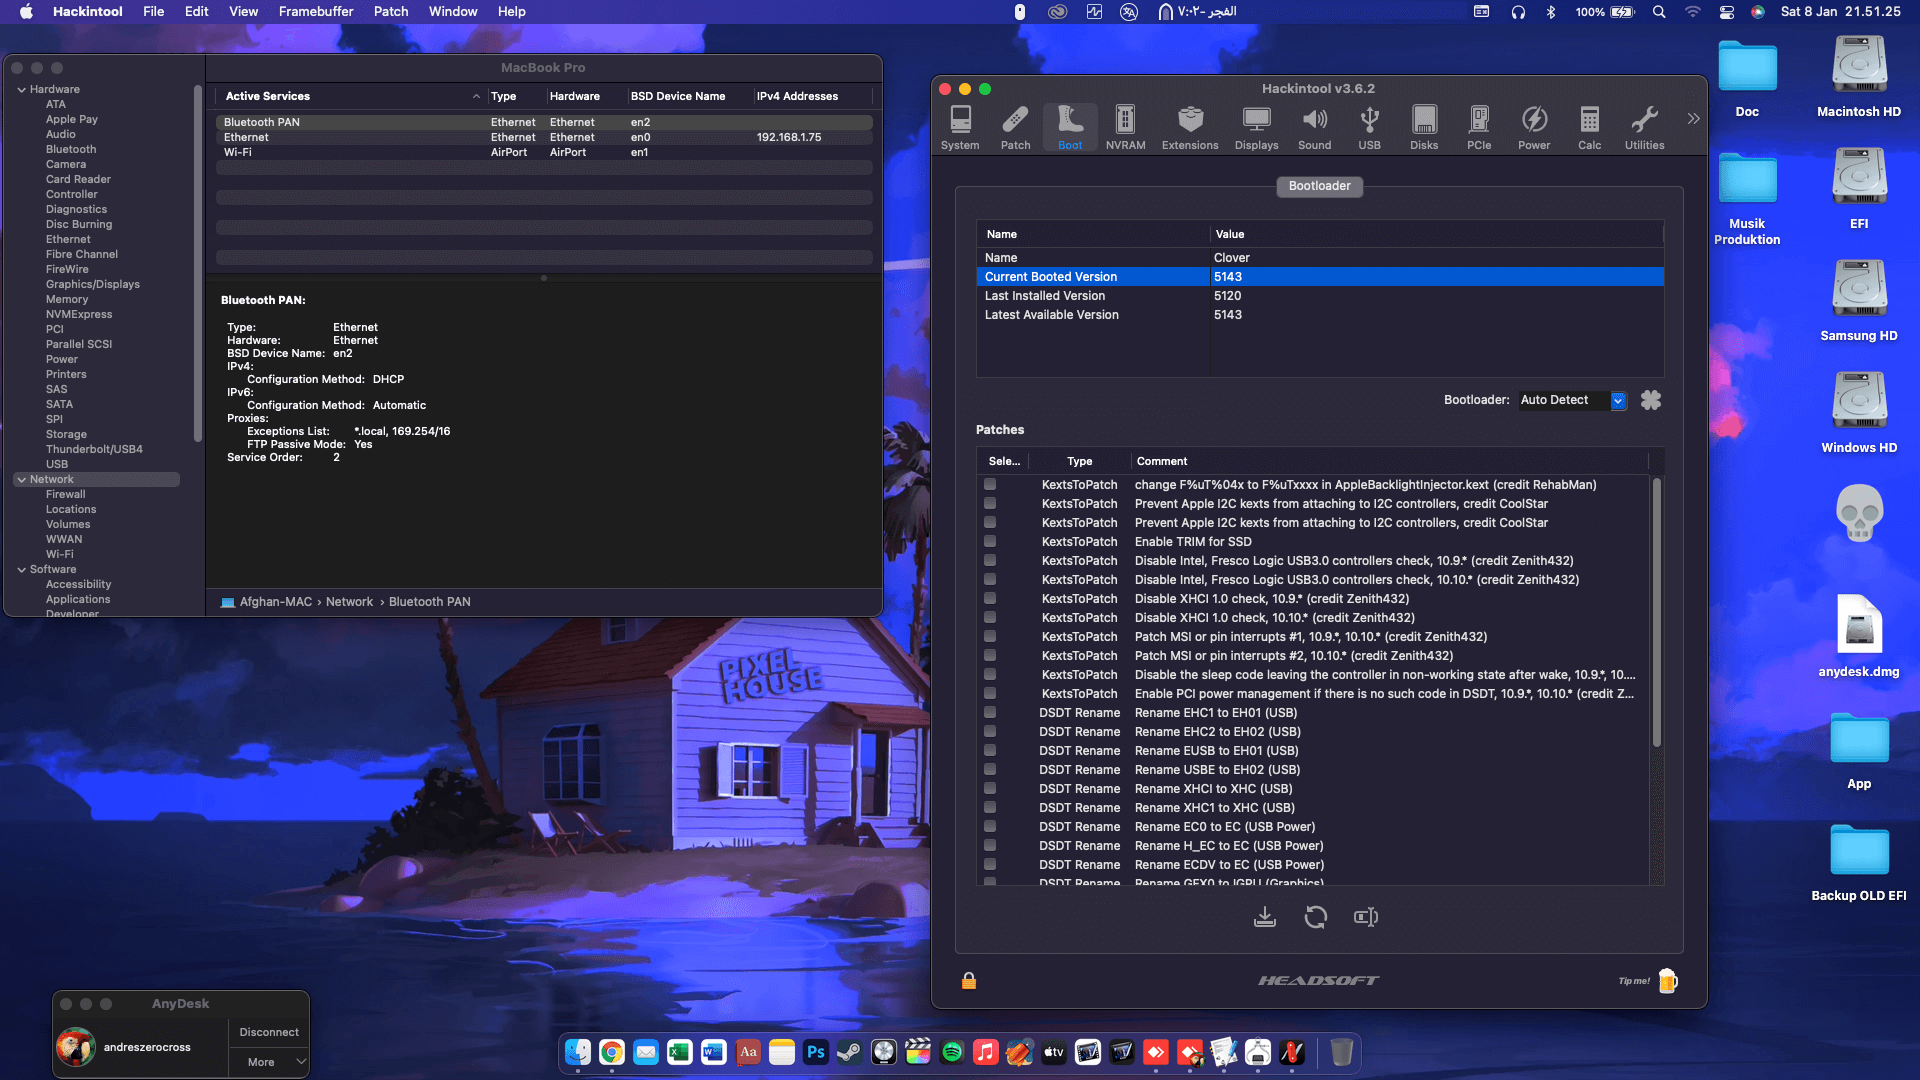This screenshot has height=1080, width=1920.
Task: Click the beer Tip me icon
Action: (x=1666, y=981)
